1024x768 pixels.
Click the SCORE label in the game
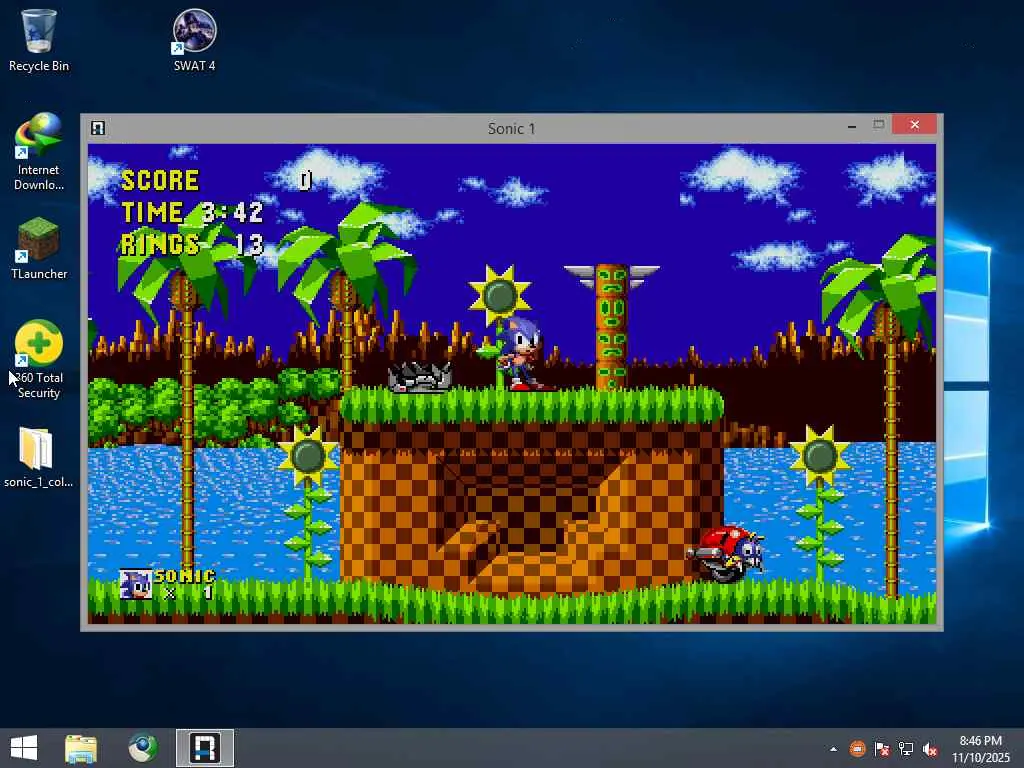point(160,180)
